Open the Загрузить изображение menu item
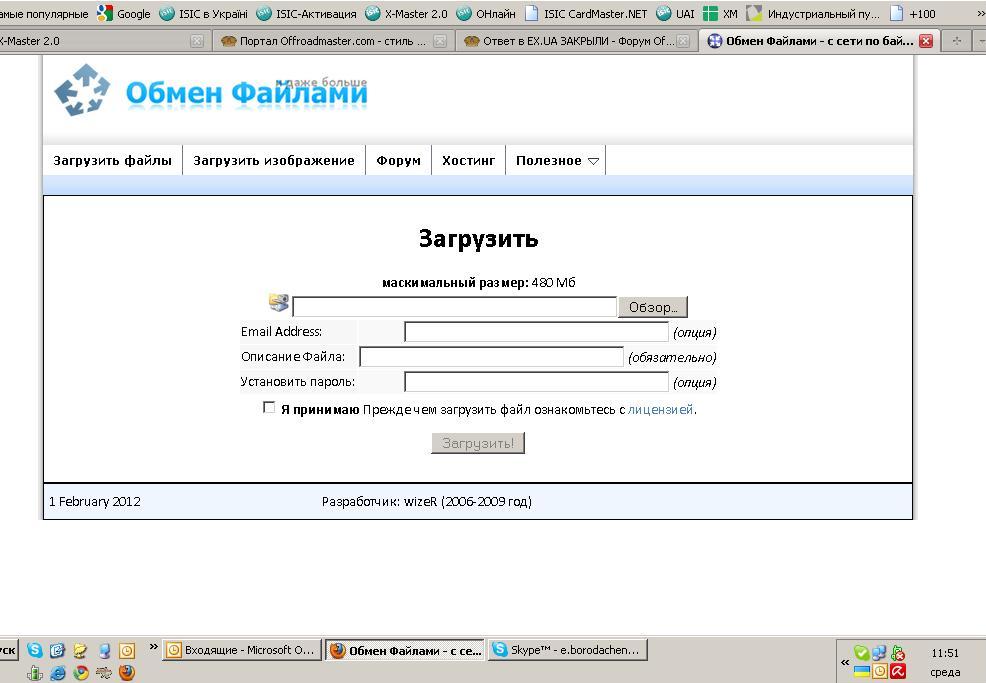 coord(273,161)
